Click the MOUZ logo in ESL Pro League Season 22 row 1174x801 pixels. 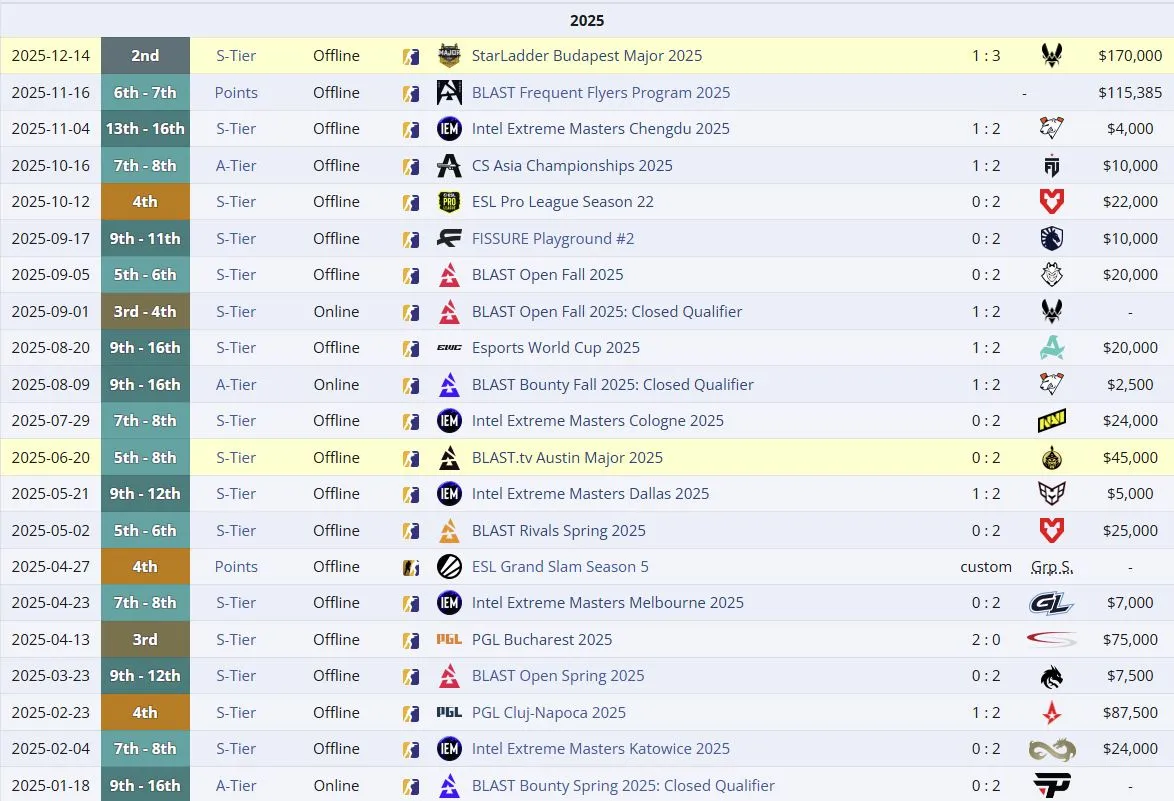(1051, 201)
